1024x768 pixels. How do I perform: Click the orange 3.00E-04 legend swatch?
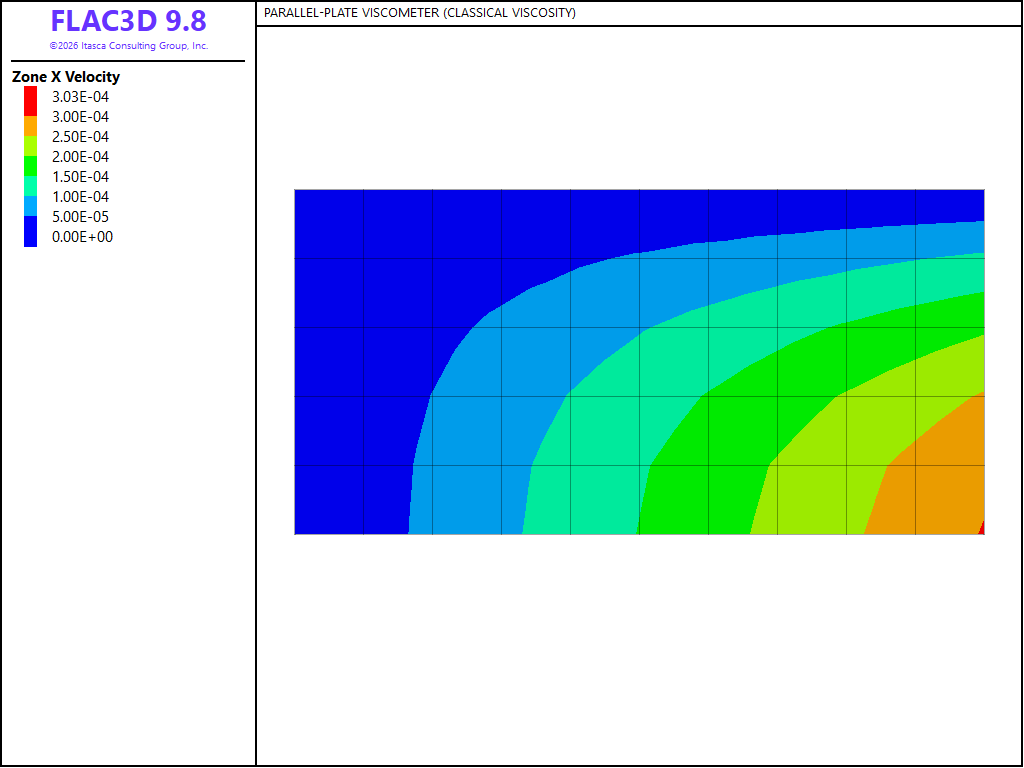click(x=31, y=126)
